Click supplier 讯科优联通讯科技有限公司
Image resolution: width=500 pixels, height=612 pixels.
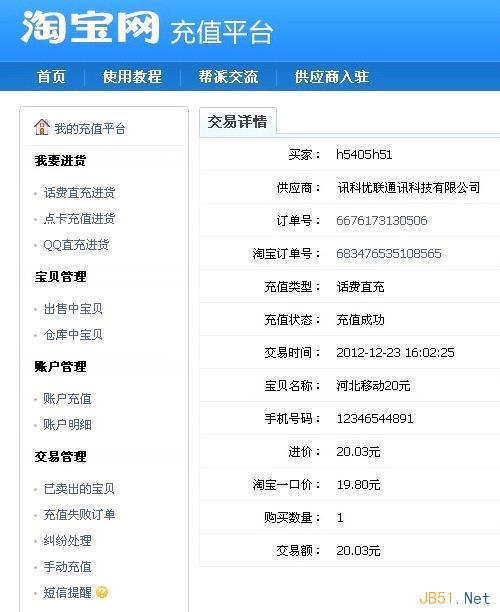[409, 188]
